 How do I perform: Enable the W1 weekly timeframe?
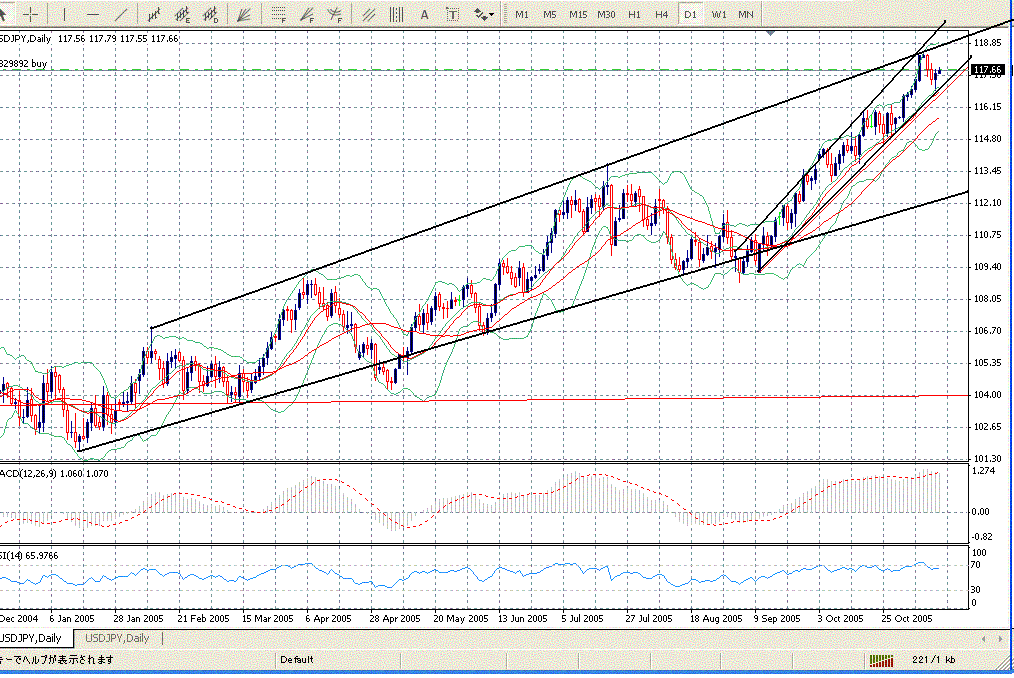coord(719,14)
